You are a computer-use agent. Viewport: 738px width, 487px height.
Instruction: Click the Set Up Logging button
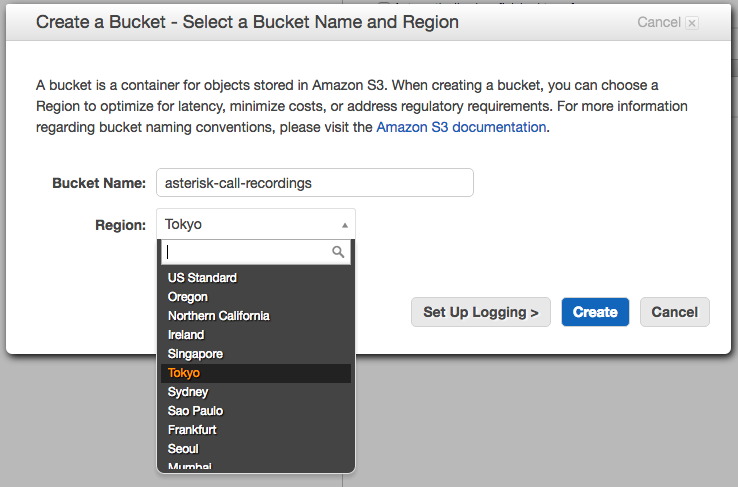pyautogui.click(x=481, y=312)
